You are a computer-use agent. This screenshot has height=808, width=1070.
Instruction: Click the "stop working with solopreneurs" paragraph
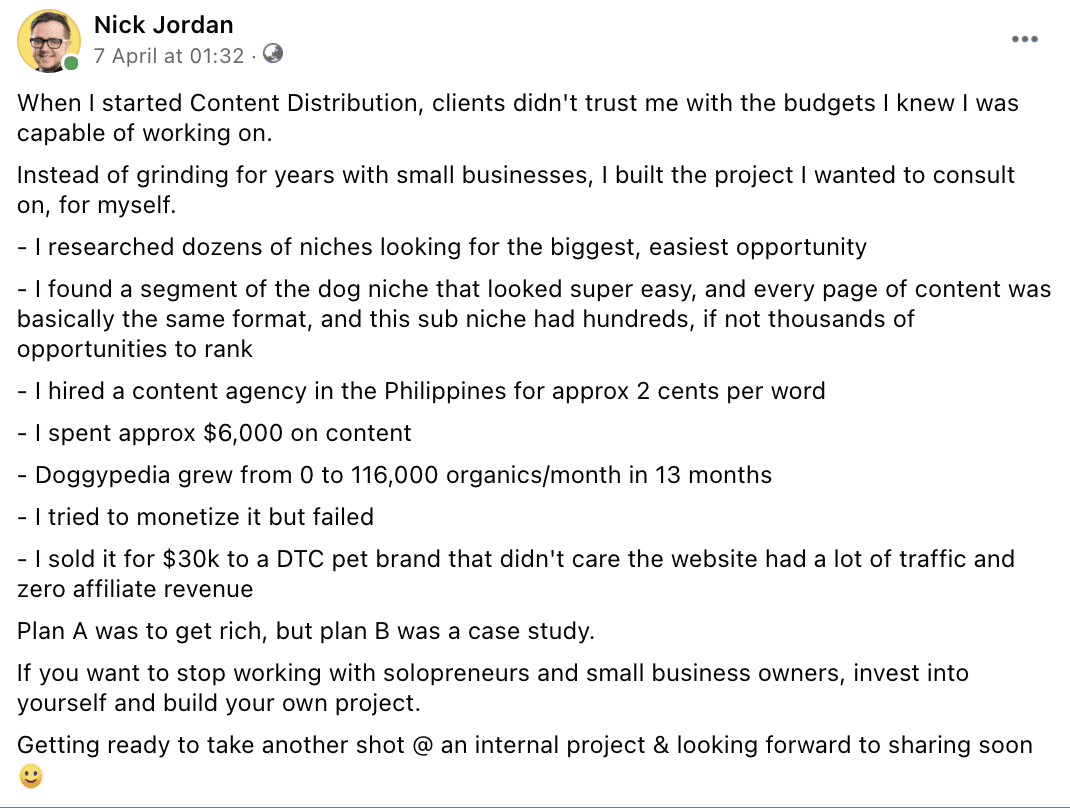pyautogui.click(x=493, y=687)
